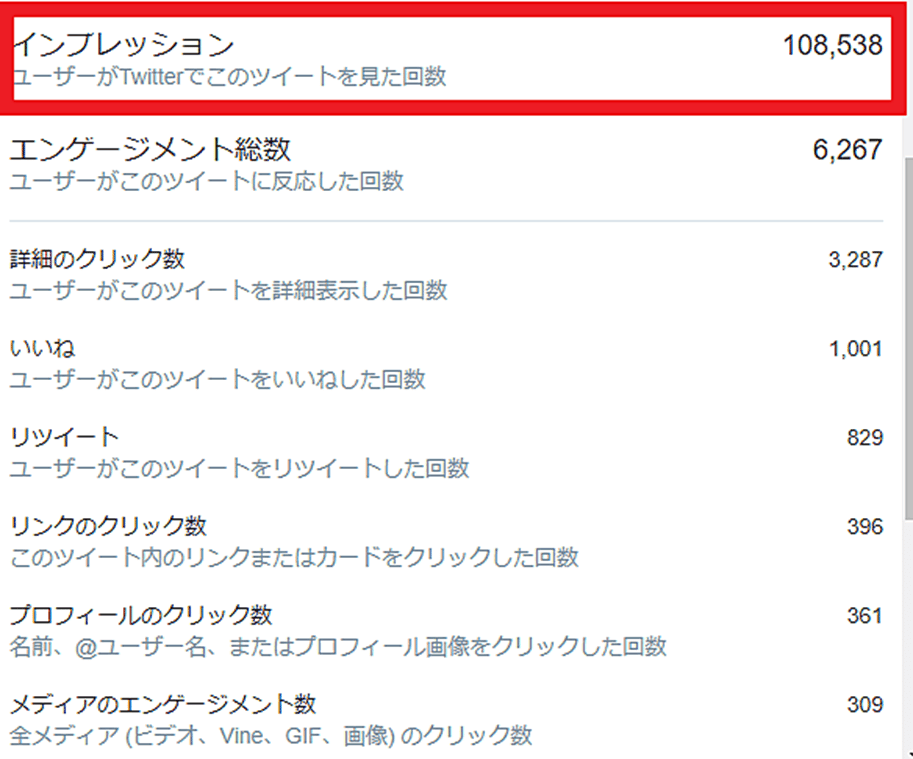Select the 361 profile clicks value
This screenshot has width=913, height=759.
(x=864, y=615)
